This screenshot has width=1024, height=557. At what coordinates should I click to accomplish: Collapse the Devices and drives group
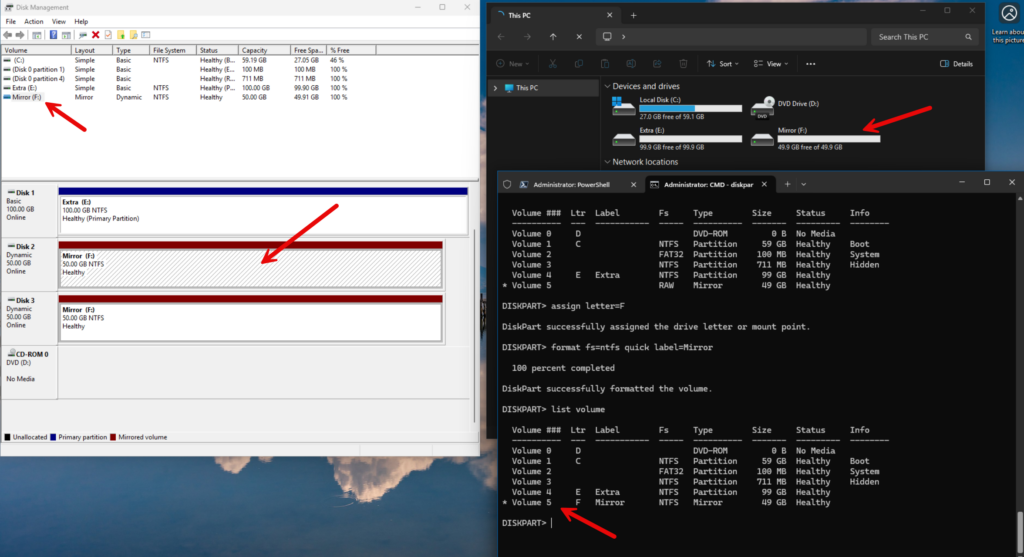[x=607, y=86]
